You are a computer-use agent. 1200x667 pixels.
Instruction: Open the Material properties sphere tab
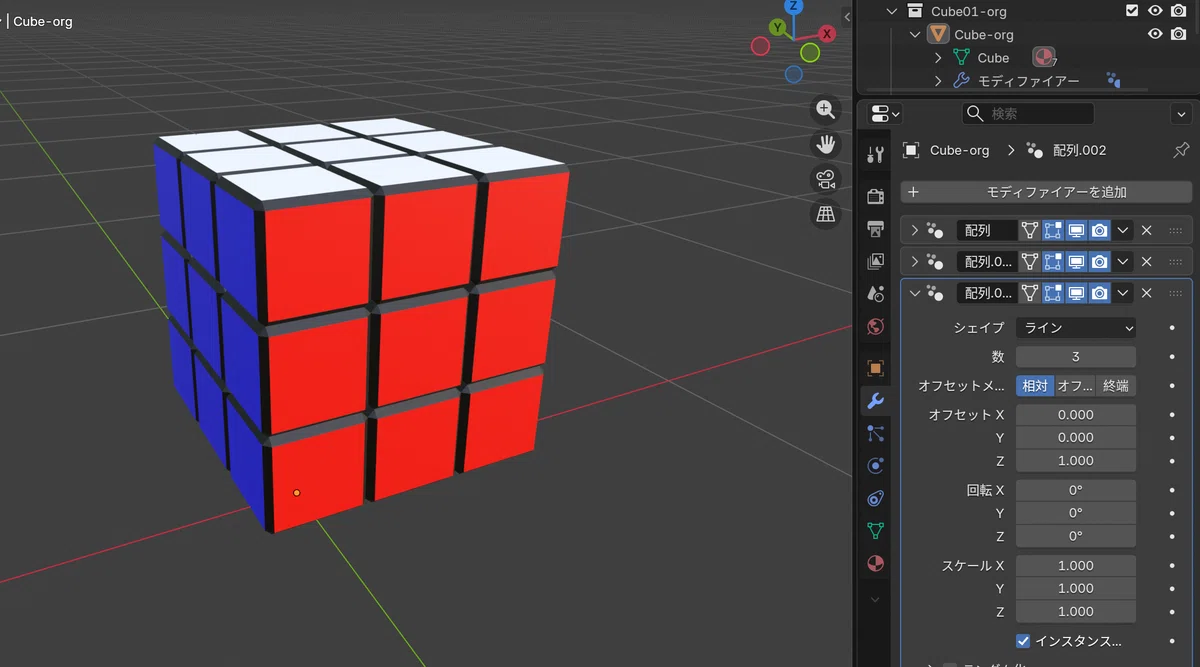tap(876, 563)
